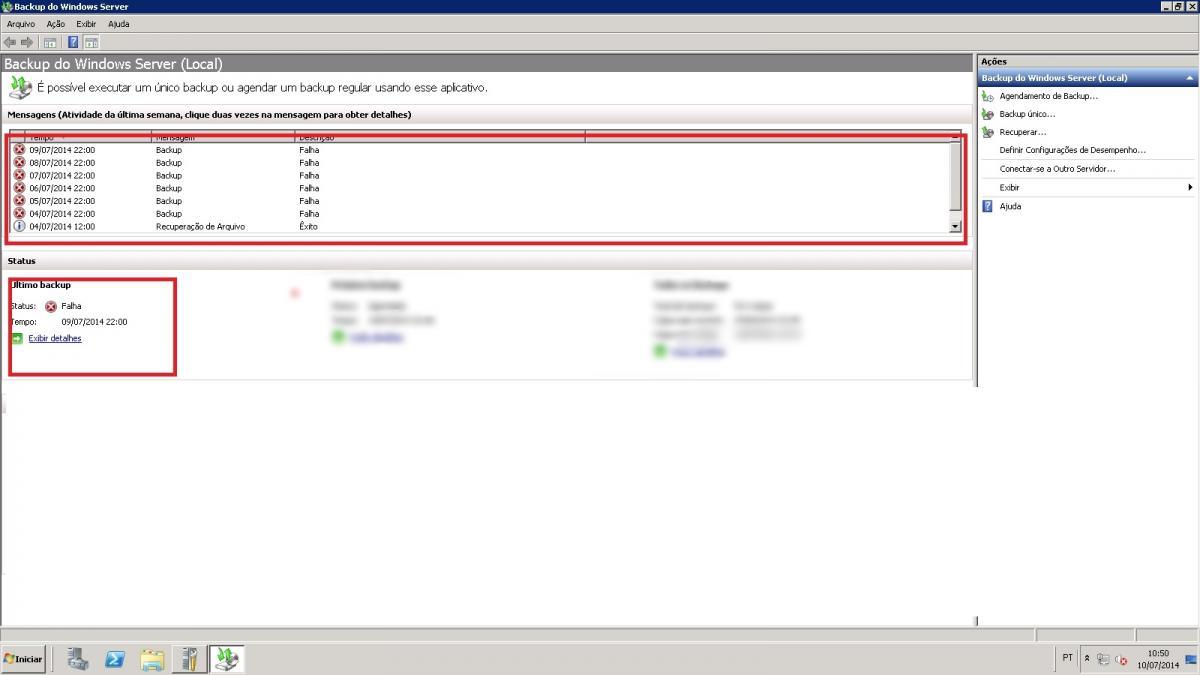Click the backup drive icon beside the intro text

coord(20,87)
